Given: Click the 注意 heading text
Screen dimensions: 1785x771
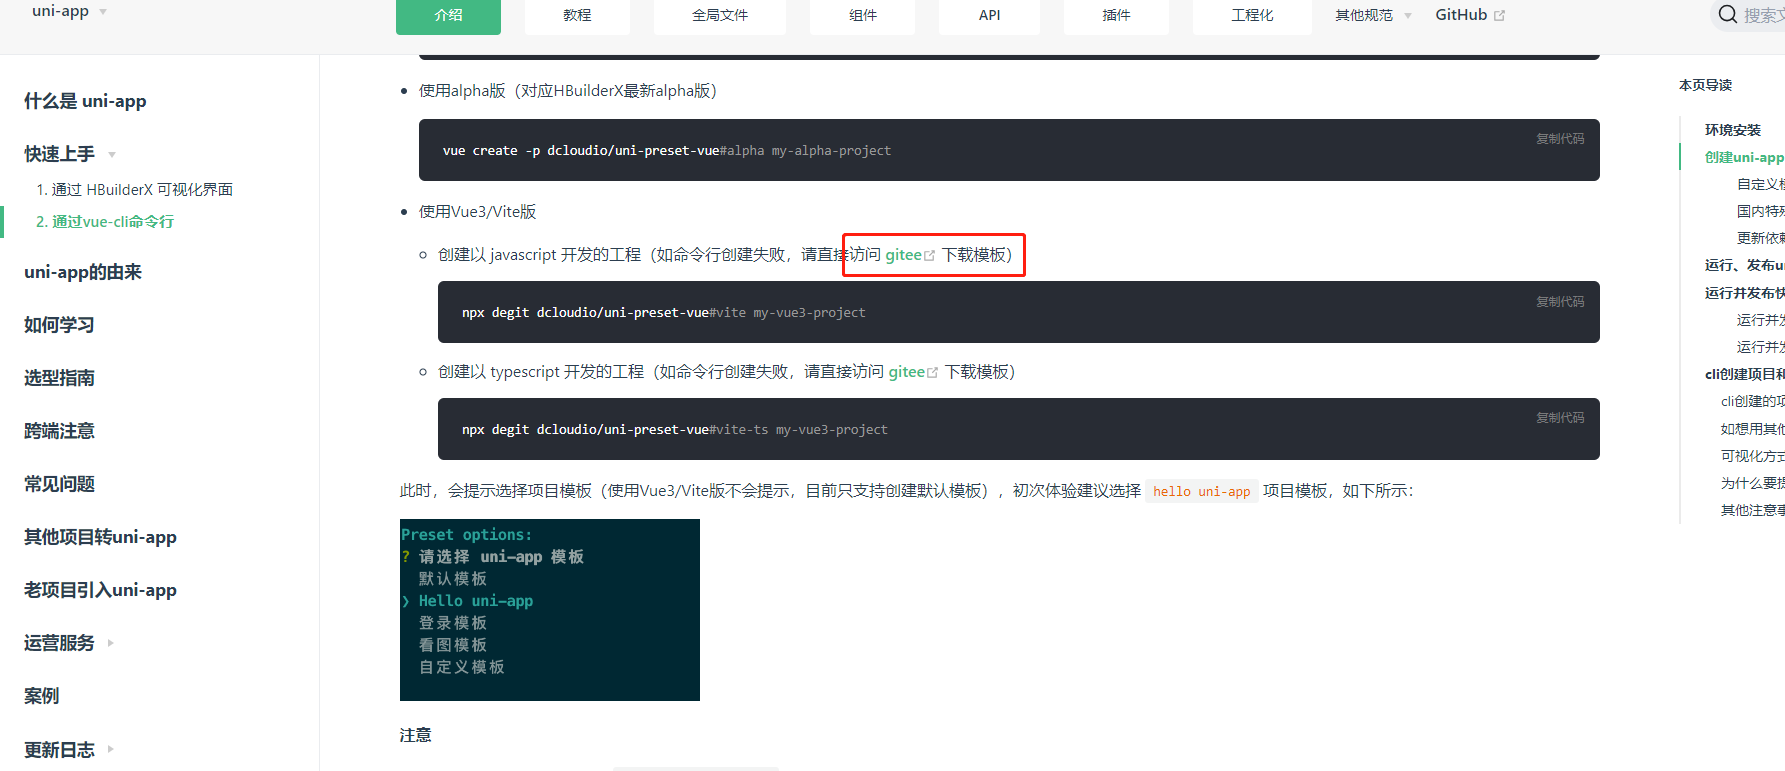Looking at the screenshot, I should click(416, 735).
